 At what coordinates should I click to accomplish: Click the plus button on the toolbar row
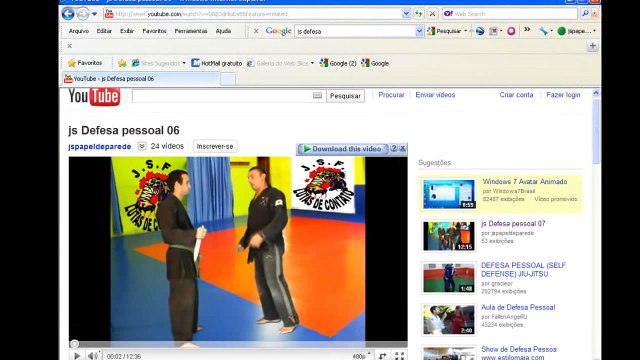[593, 46]
